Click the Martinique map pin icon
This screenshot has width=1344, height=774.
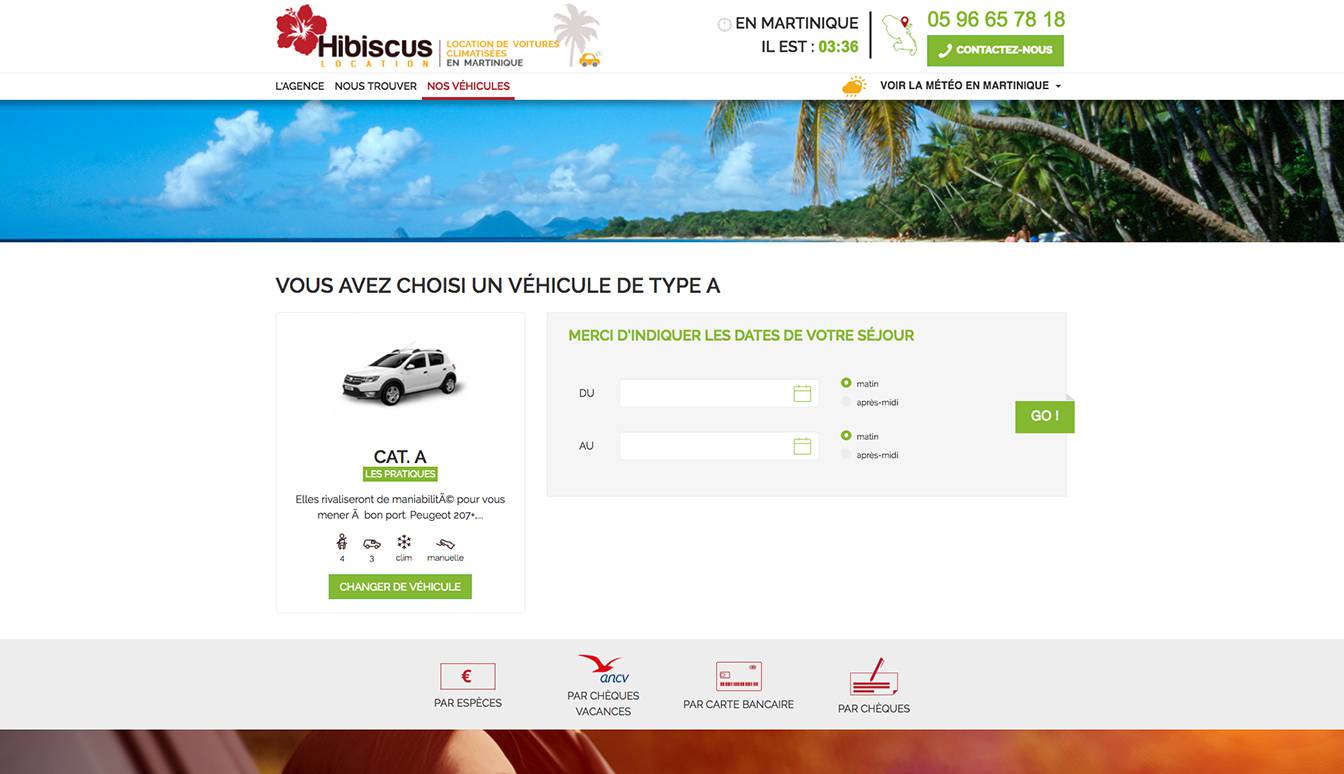(x=899, y=34)
